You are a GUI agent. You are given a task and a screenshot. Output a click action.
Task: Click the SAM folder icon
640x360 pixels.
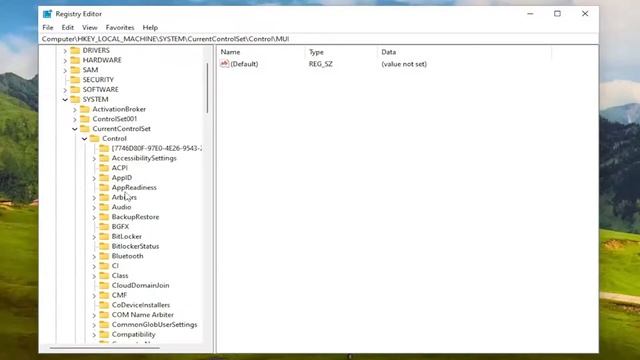(x=75, y=70)
